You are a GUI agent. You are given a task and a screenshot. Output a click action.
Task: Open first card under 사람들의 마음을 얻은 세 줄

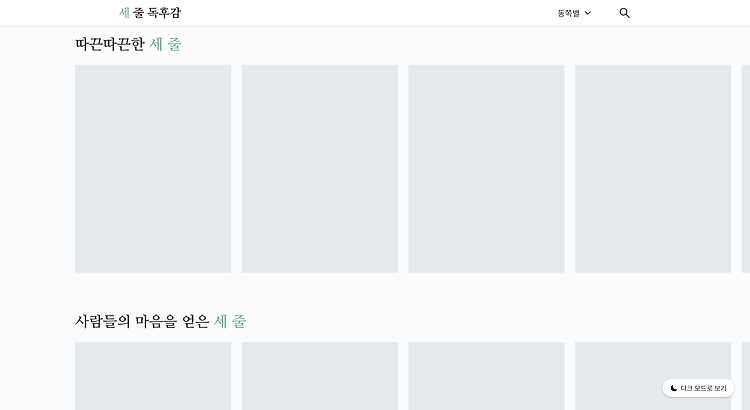click(153, 376)
